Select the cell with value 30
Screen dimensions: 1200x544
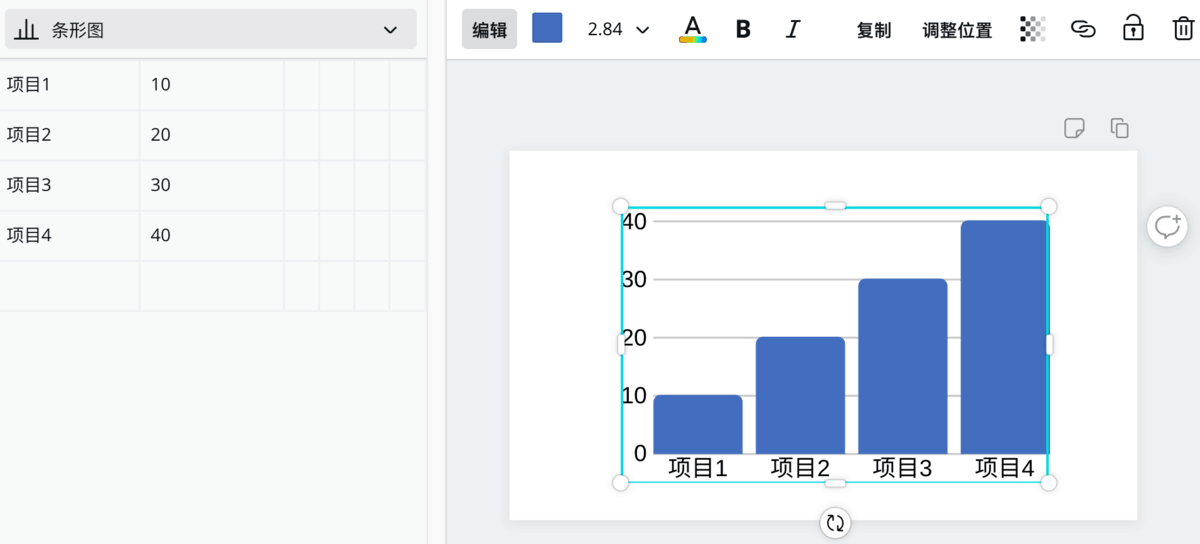pos(212,185)
